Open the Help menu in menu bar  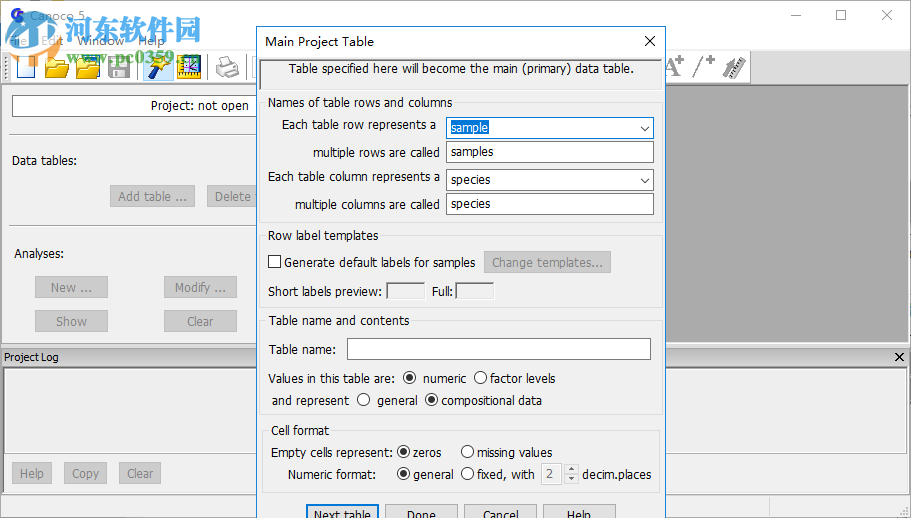pyautogui.click(x=152, y=41)
